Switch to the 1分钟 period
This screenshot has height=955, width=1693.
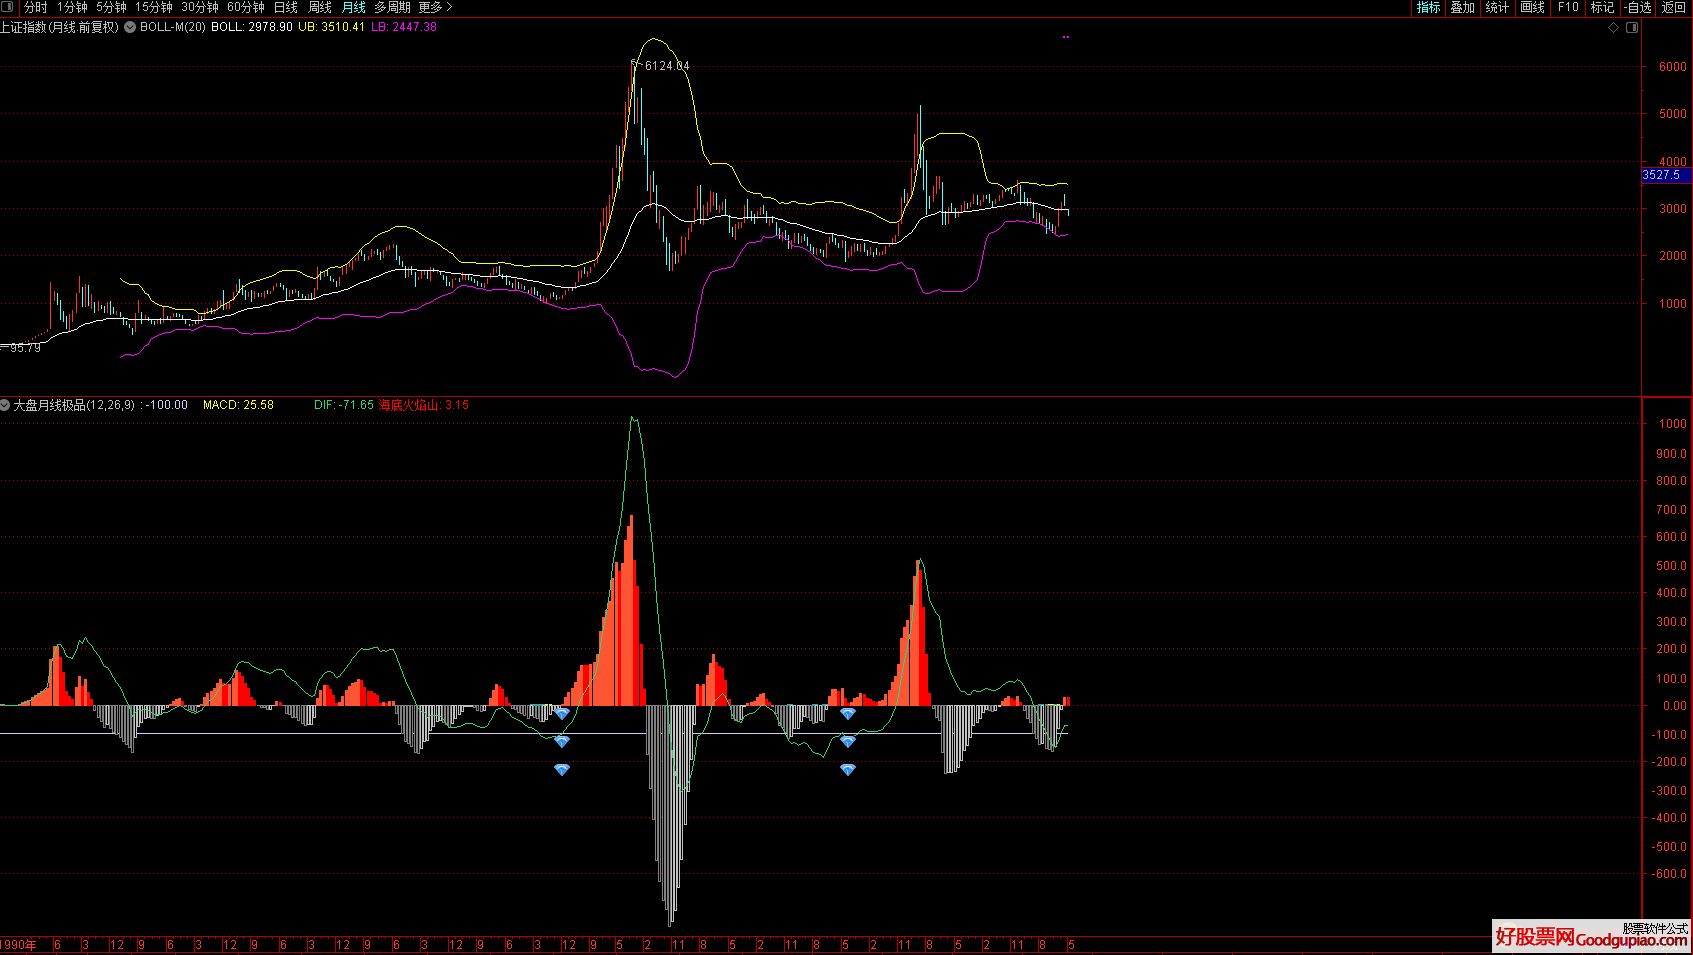72,7
